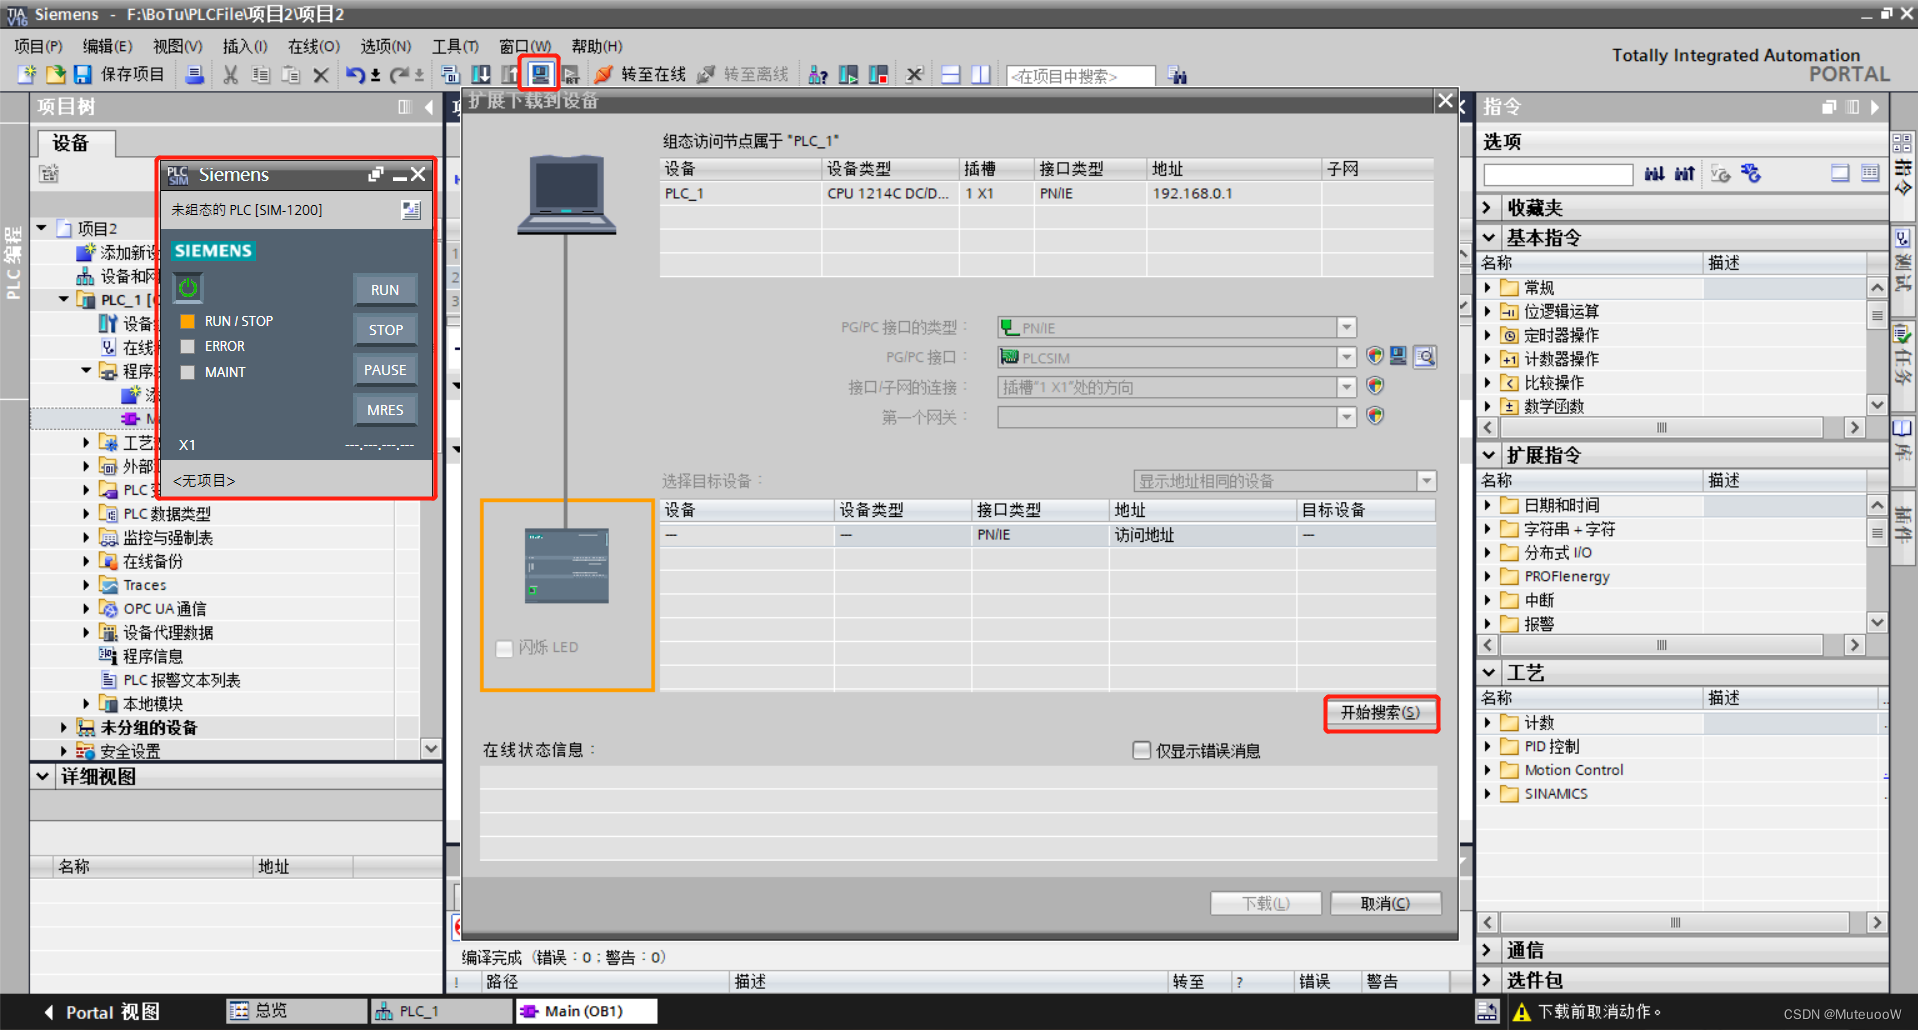Start simulation using the toolbar icon
The image size is (1918, 1030).
tap(540, 75)
